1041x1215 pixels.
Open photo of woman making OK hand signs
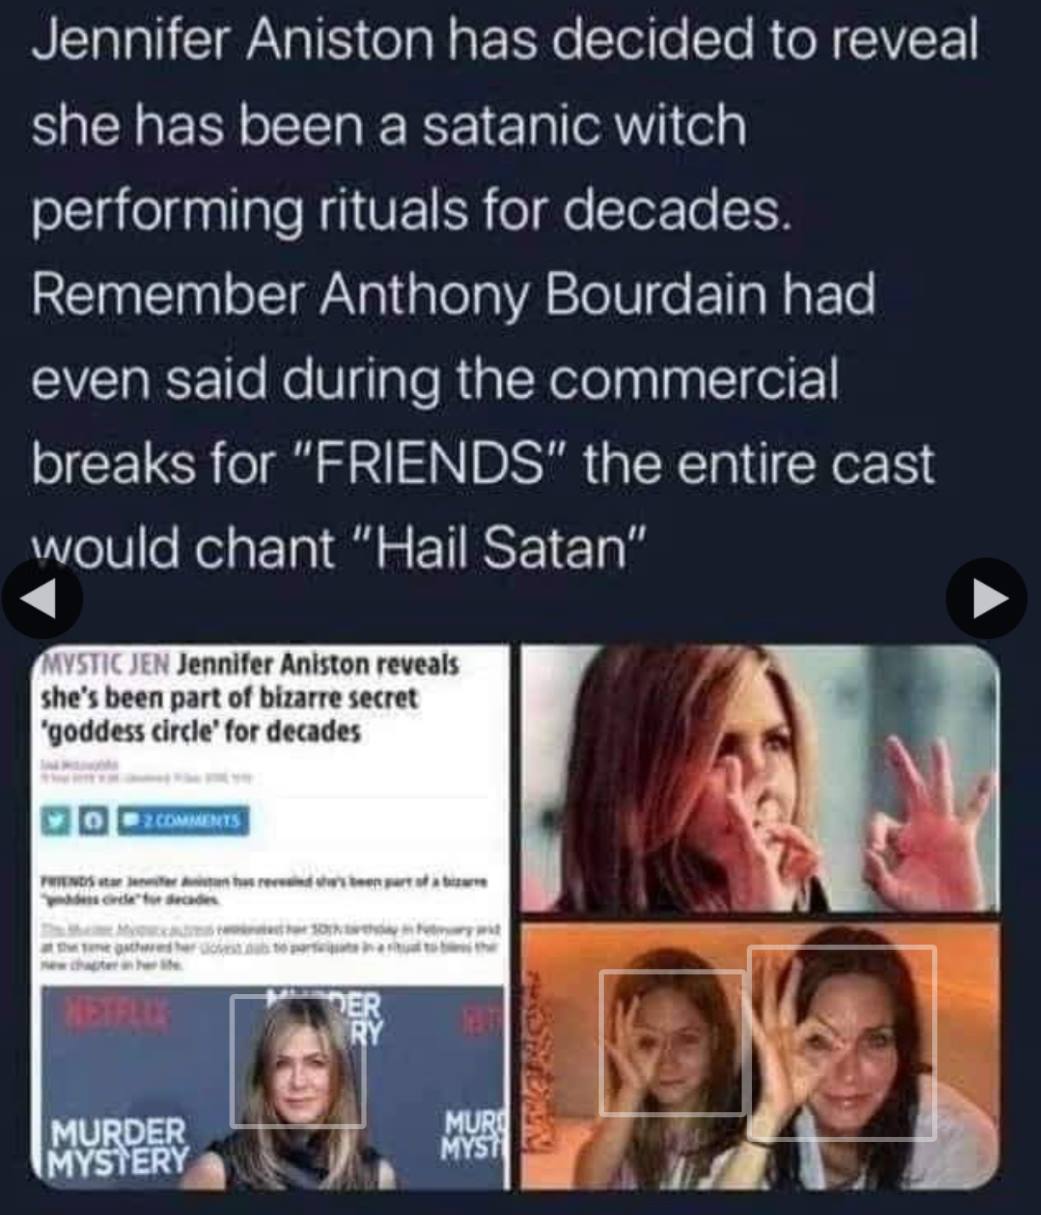[761, 778]
